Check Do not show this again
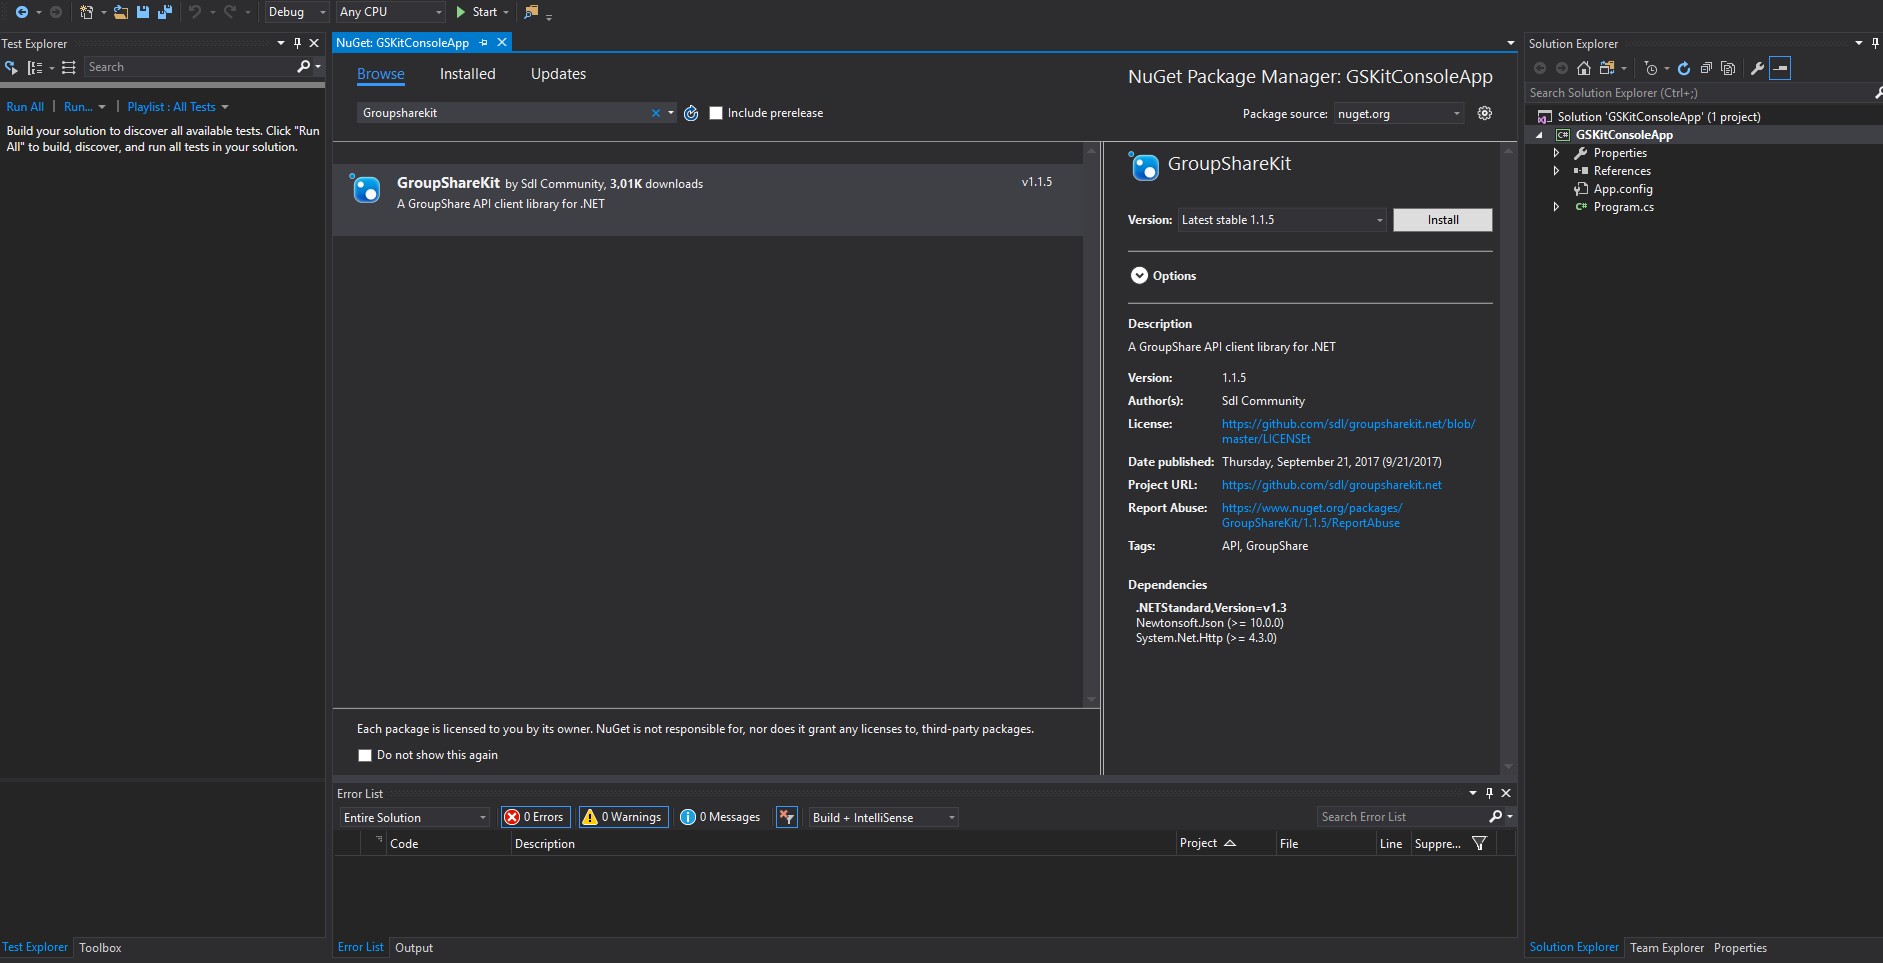 click(365, 755)
